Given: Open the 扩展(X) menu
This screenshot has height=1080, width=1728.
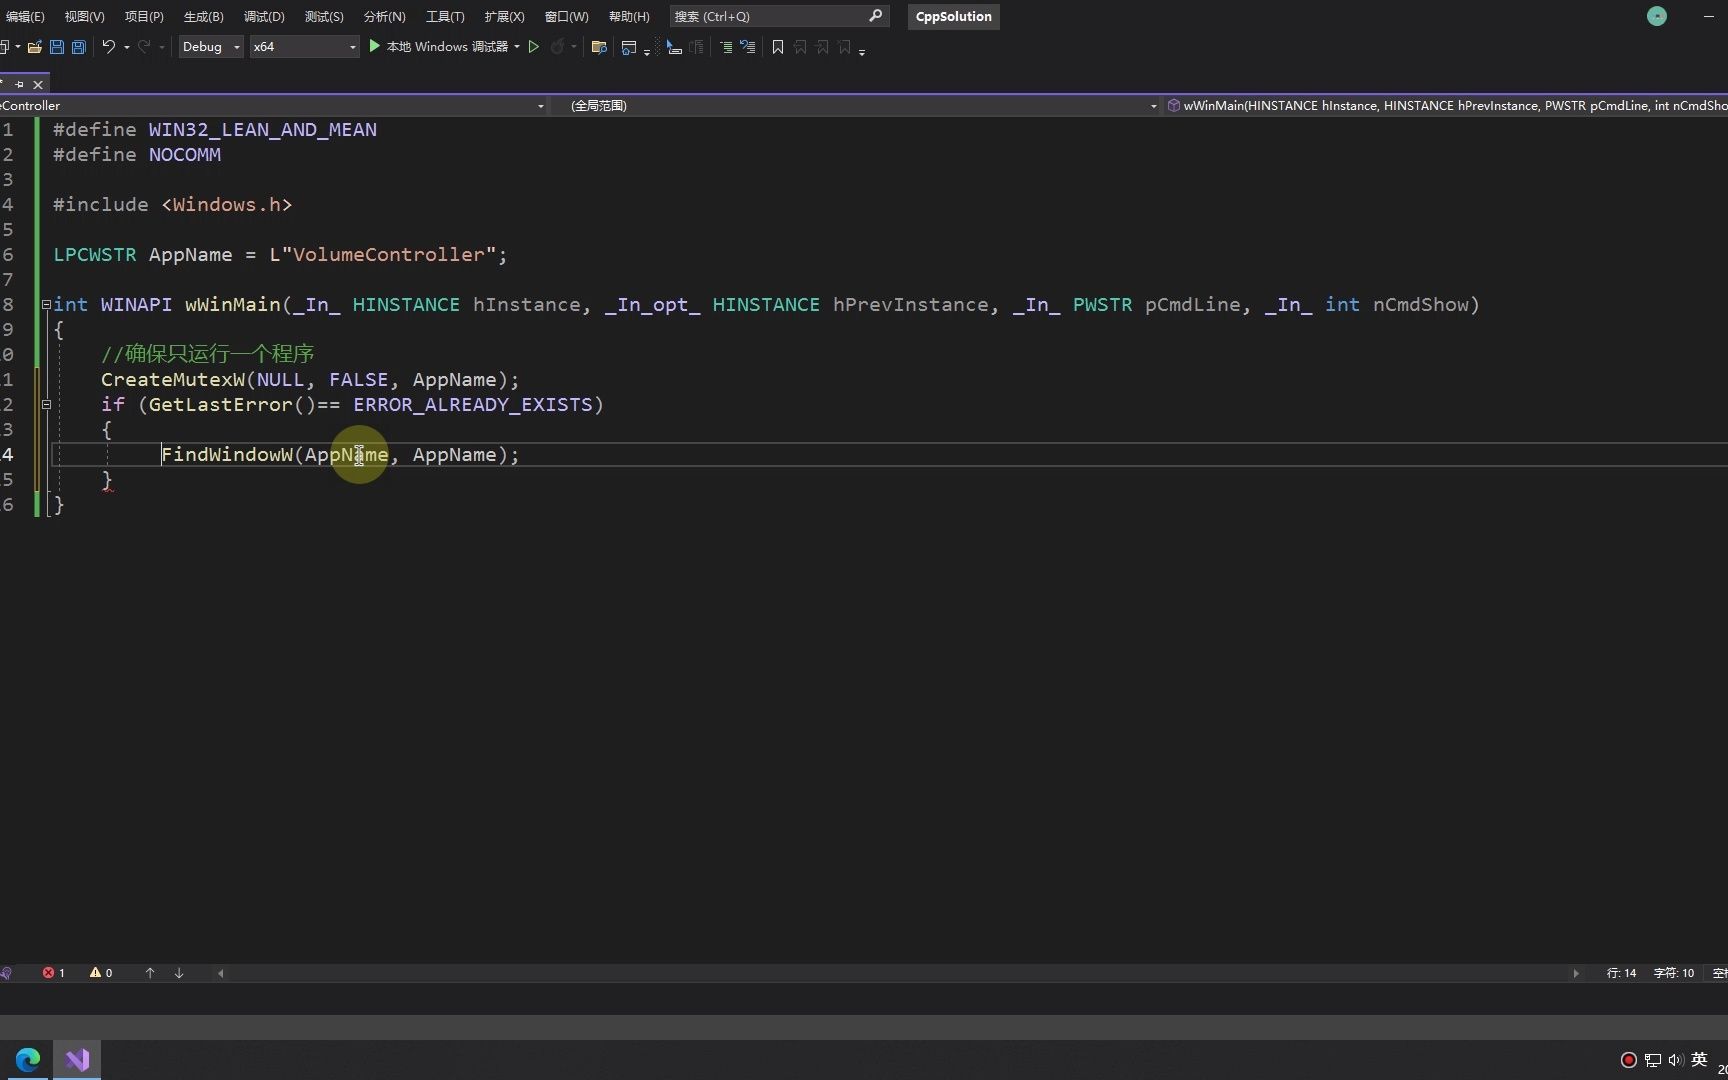Looking at the screenshot, I should (x=504, y=16).
